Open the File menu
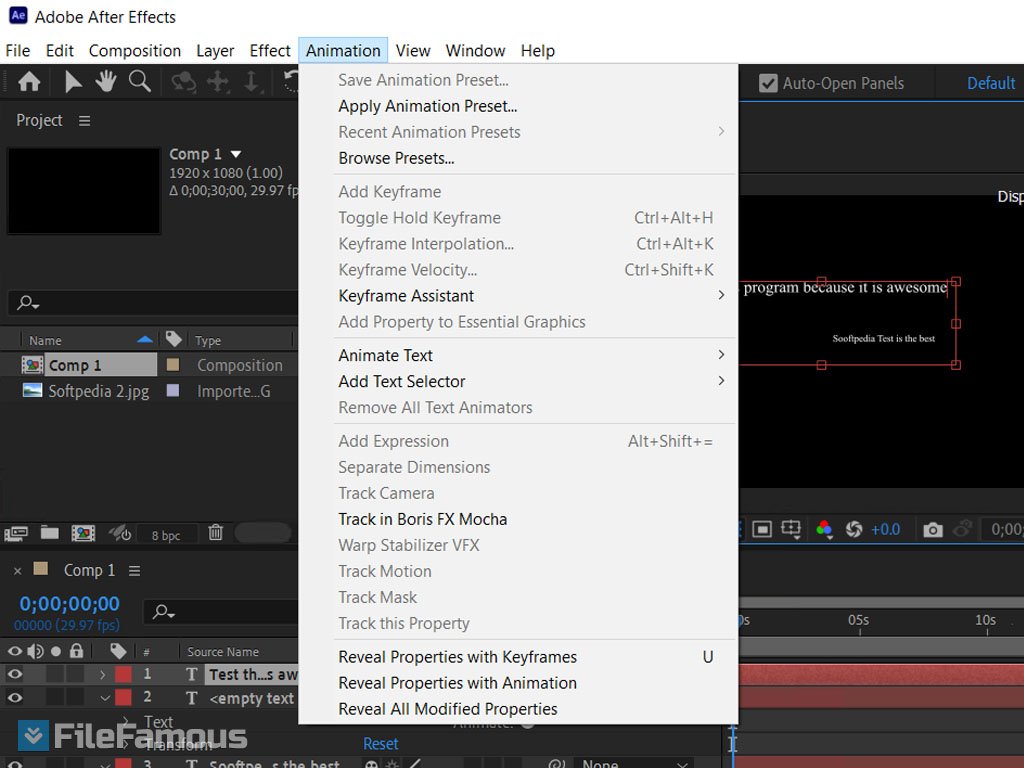Viewport: 1024px width, 768px height. click(x=18, y=50)
